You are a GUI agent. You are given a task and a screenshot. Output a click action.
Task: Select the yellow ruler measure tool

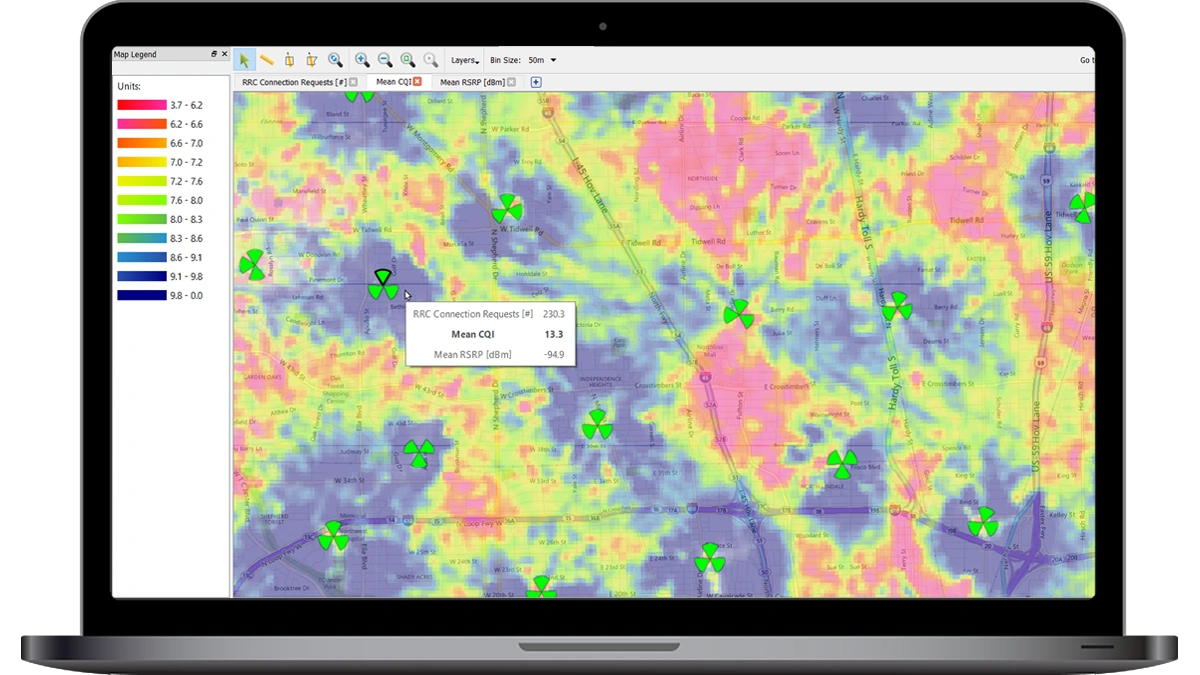pyautogui.click(x=267, y=60)
